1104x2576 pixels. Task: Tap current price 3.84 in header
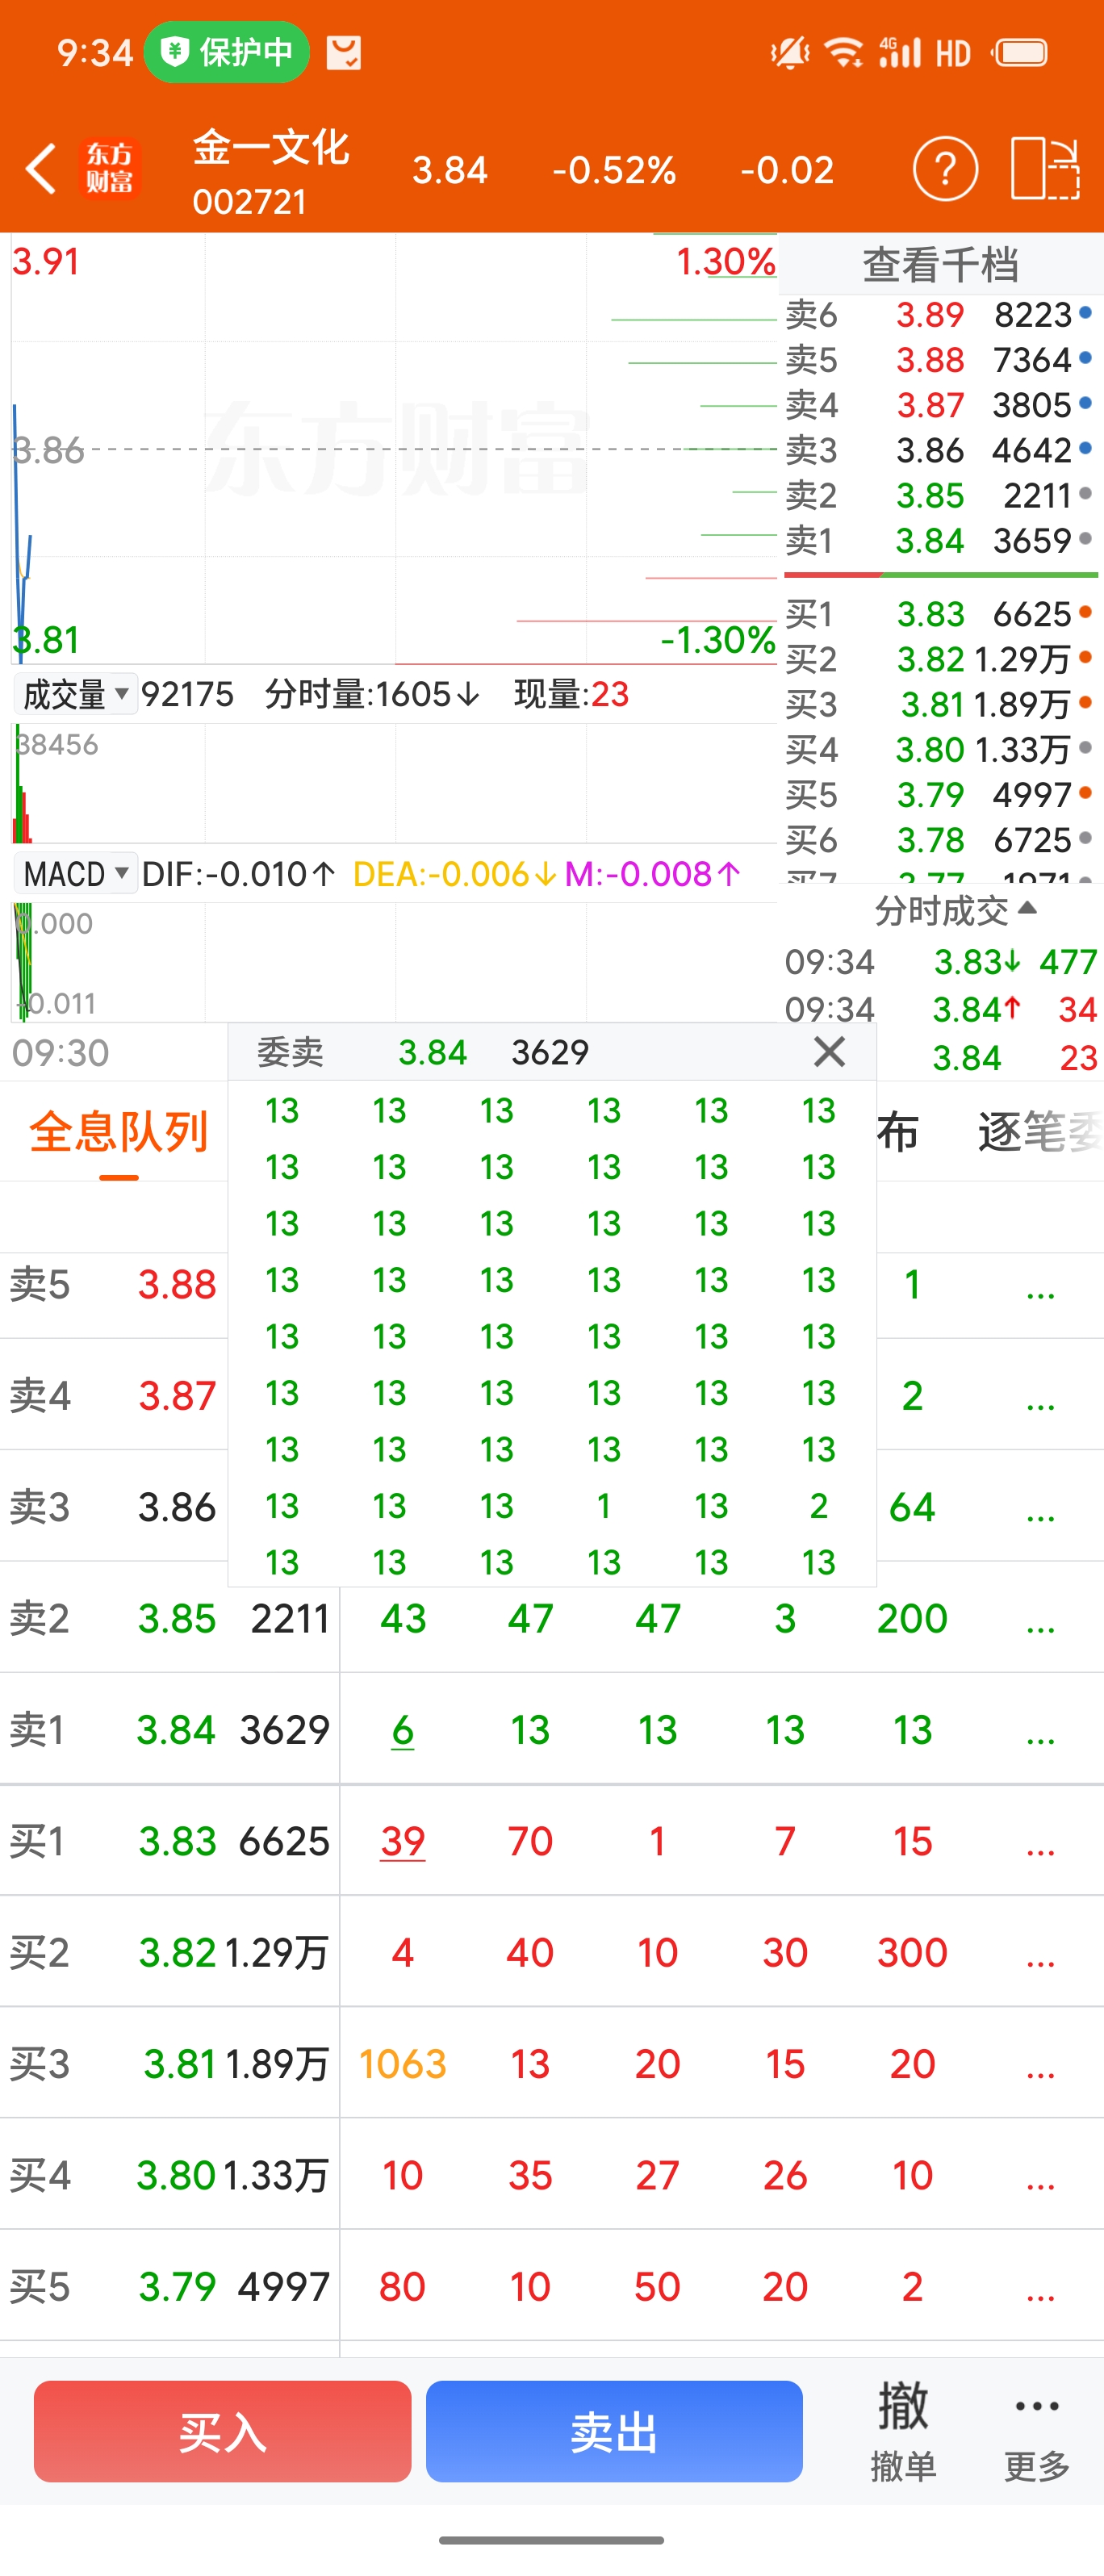coord(450,170)
